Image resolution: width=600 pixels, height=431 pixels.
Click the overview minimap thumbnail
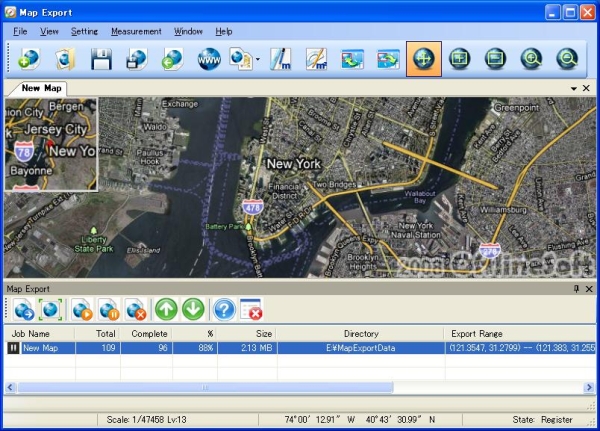[51, 144]
